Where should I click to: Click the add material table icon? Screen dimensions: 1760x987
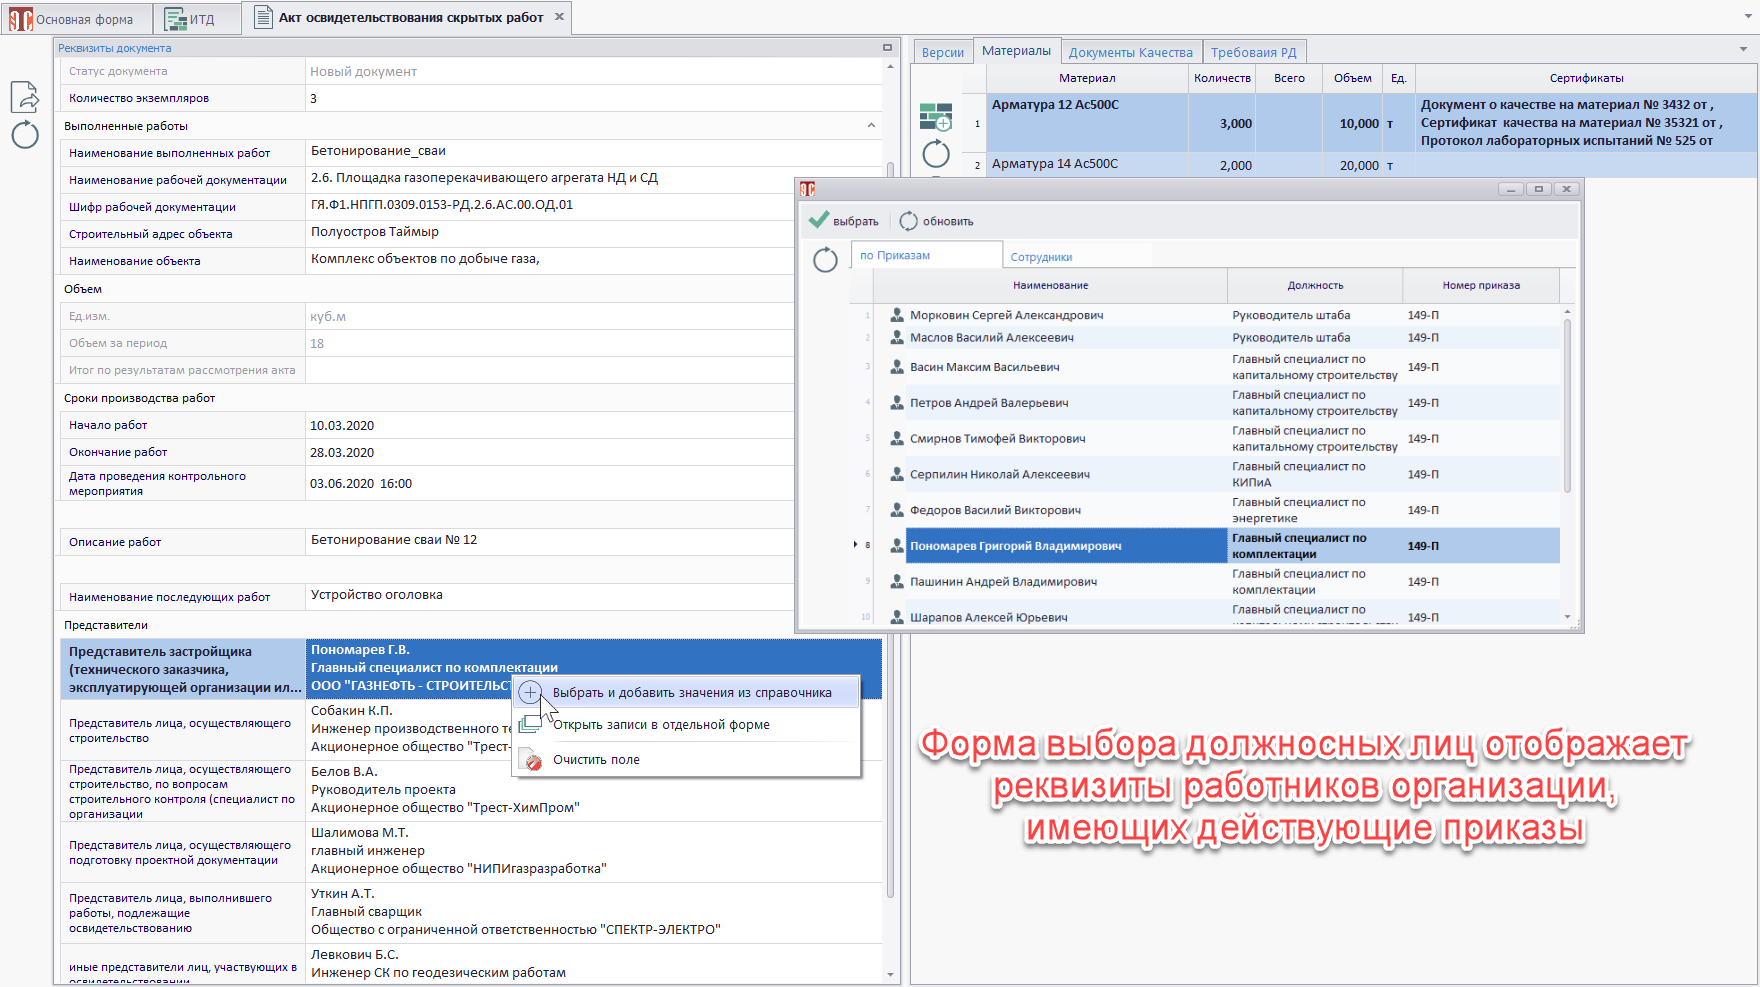[936, 117]
